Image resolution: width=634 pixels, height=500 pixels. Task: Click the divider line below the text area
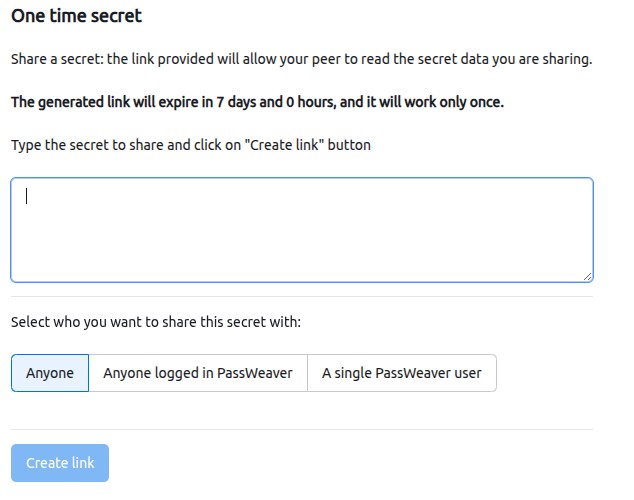(301, 297)
